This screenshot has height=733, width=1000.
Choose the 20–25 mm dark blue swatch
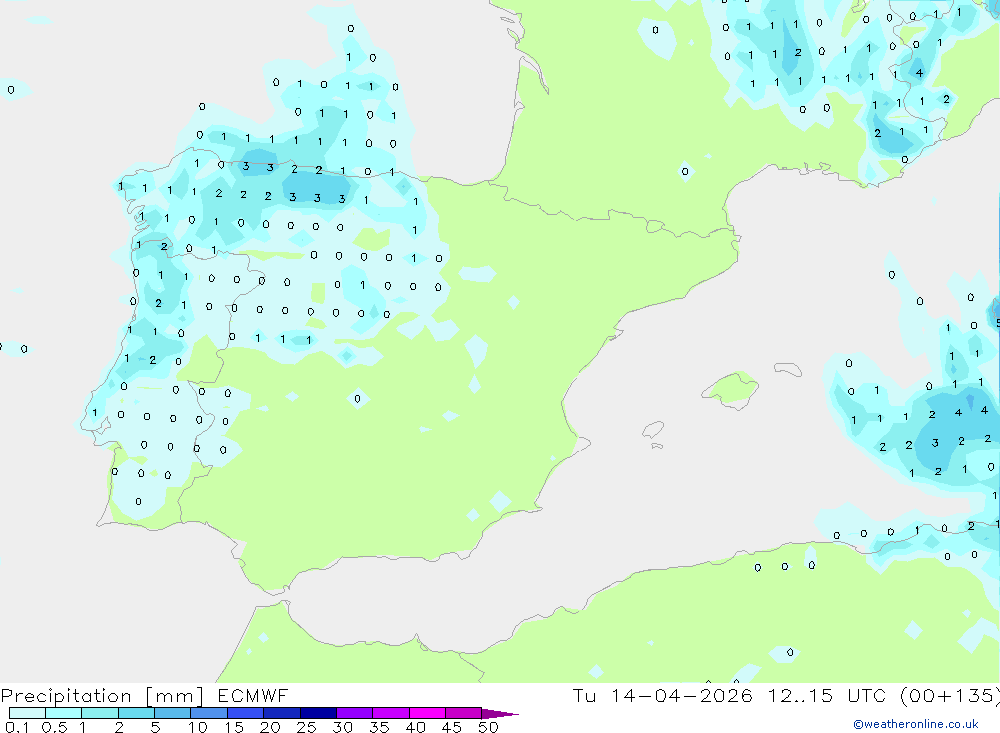282,713
